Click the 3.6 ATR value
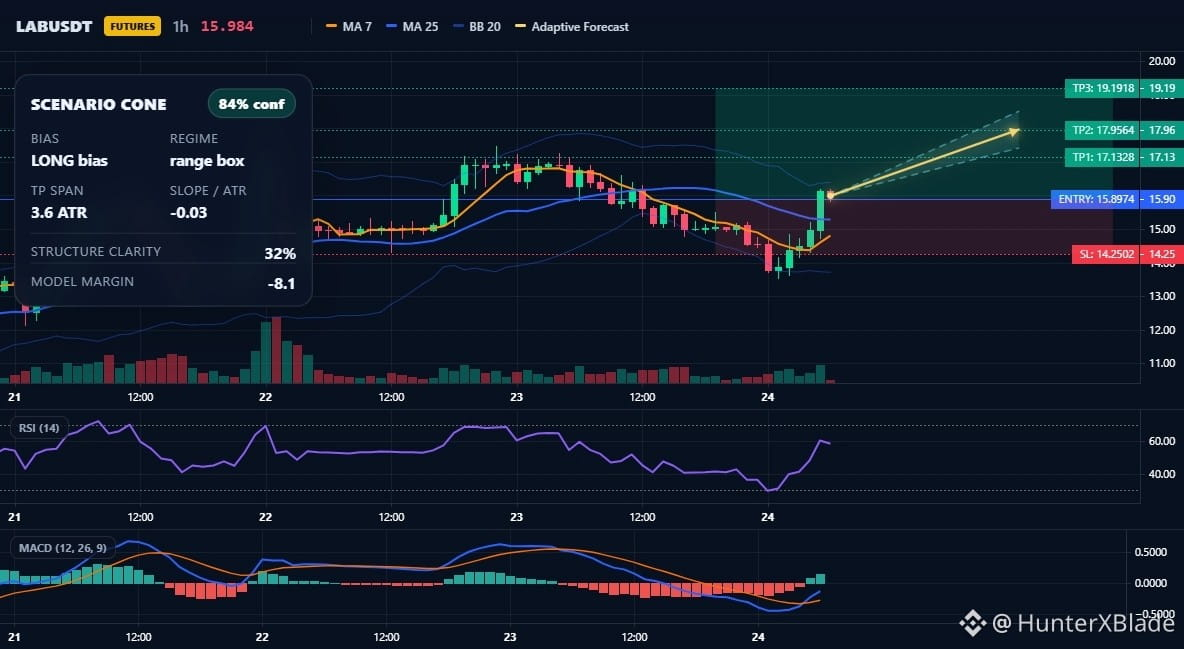This screenshot has width=1184, height=649. (59, 212)
